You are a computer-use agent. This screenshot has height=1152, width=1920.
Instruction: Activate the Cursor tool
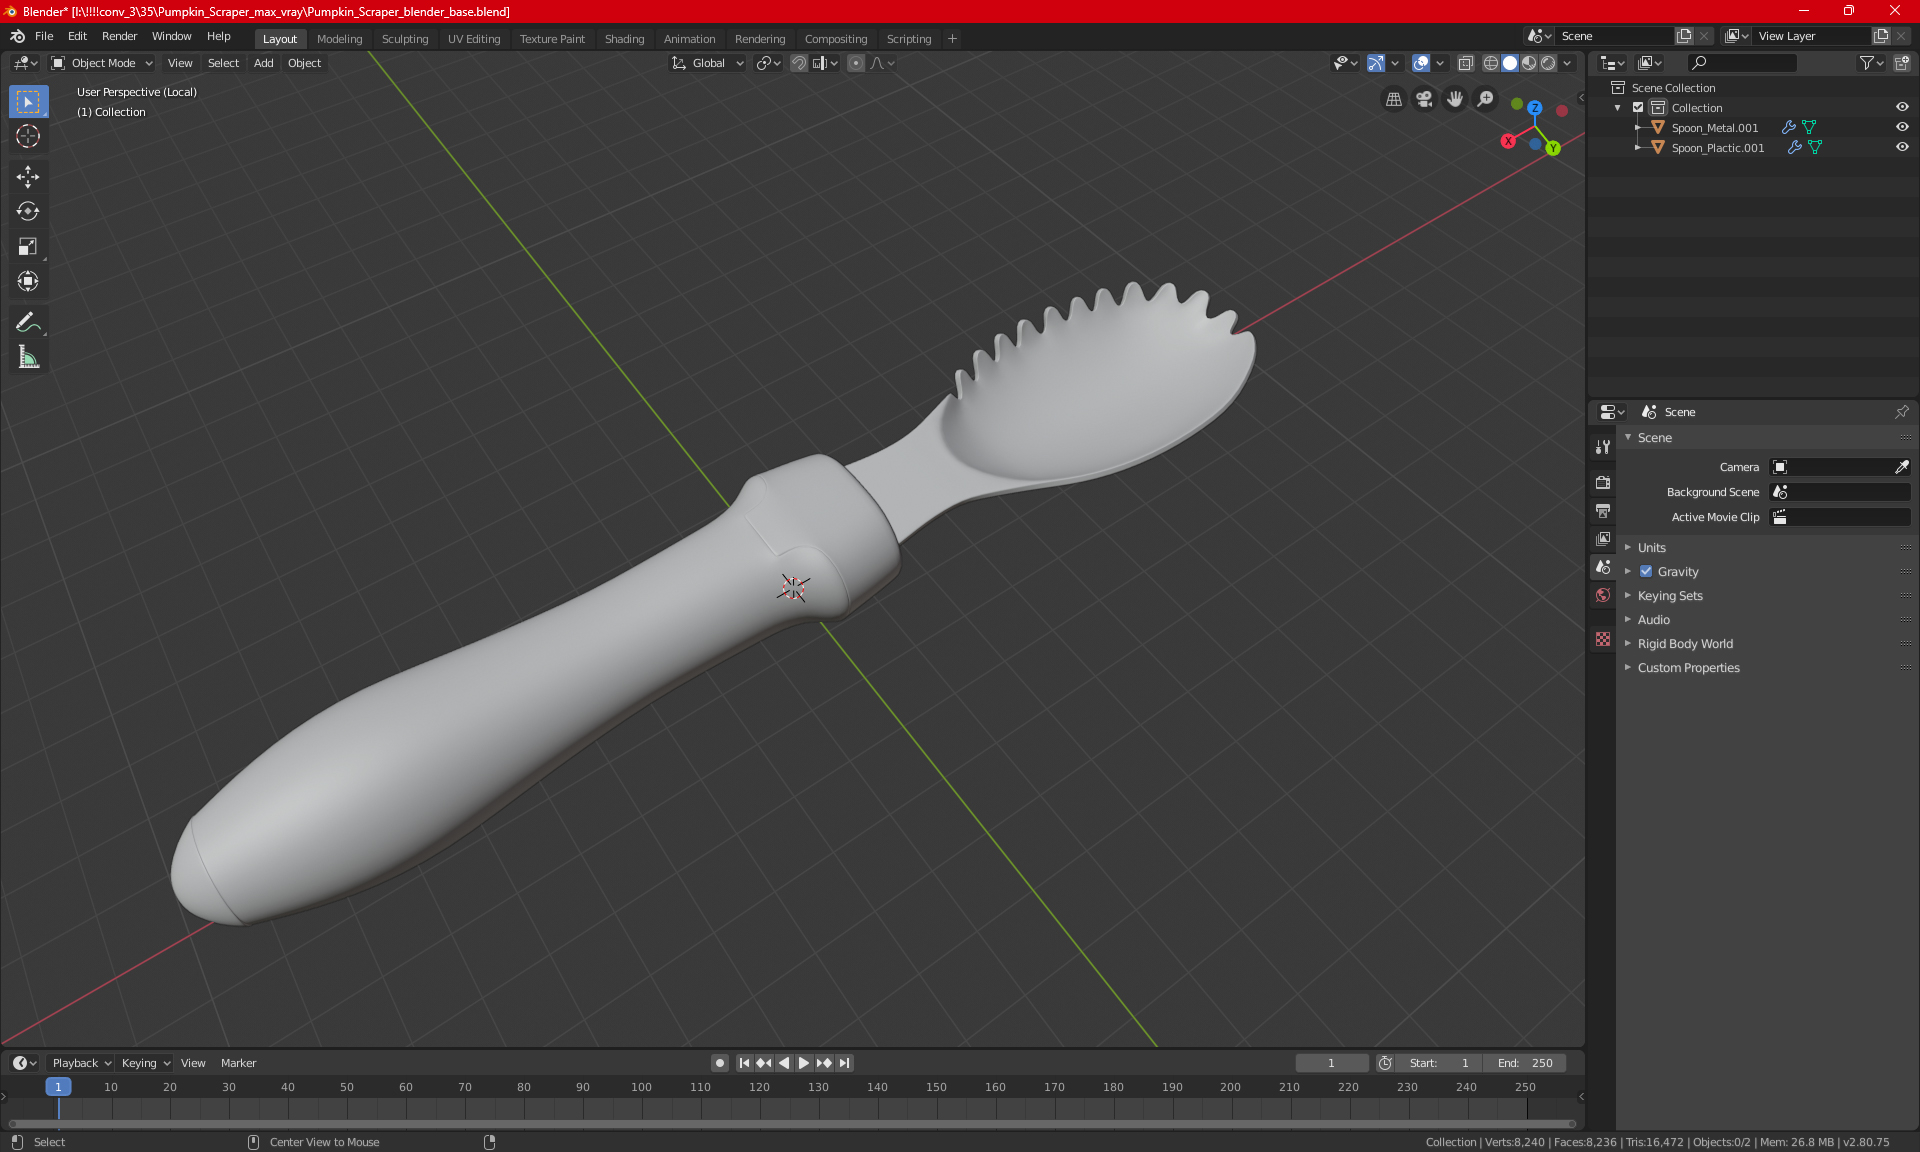click(28, 136)
